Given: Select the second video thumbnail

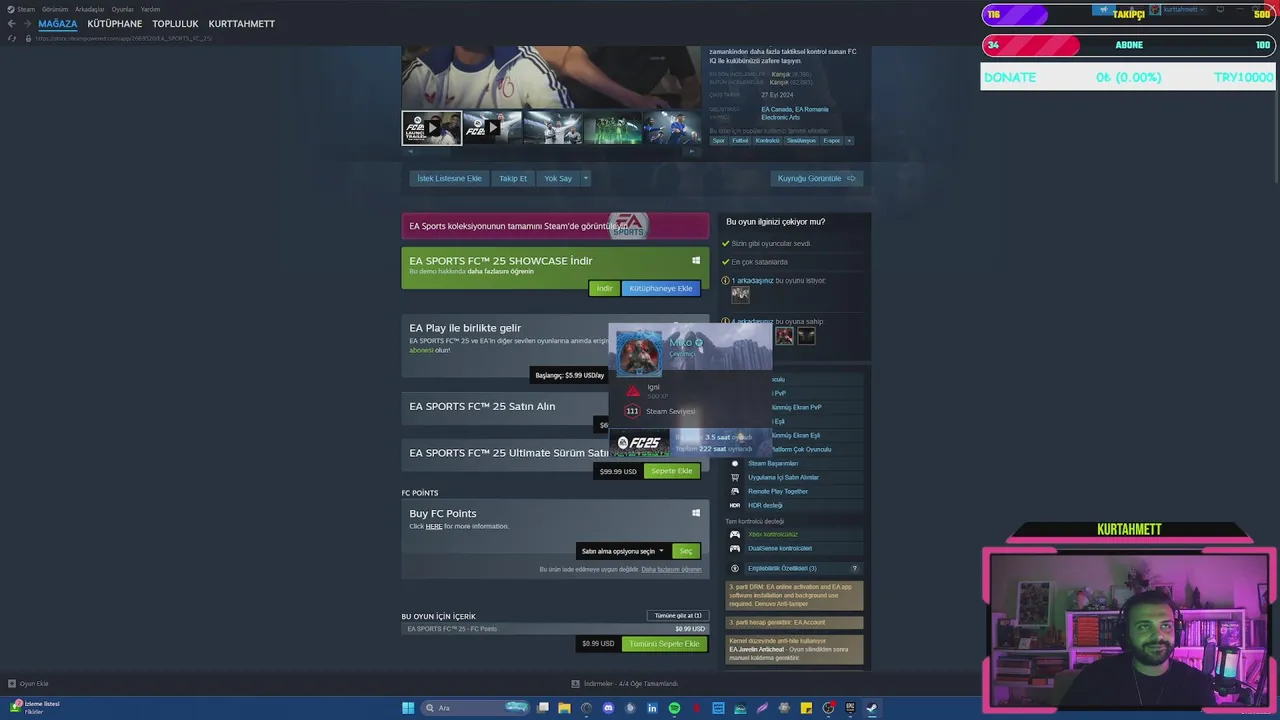Looking at the screenshot, I should [x=492, y=128].
